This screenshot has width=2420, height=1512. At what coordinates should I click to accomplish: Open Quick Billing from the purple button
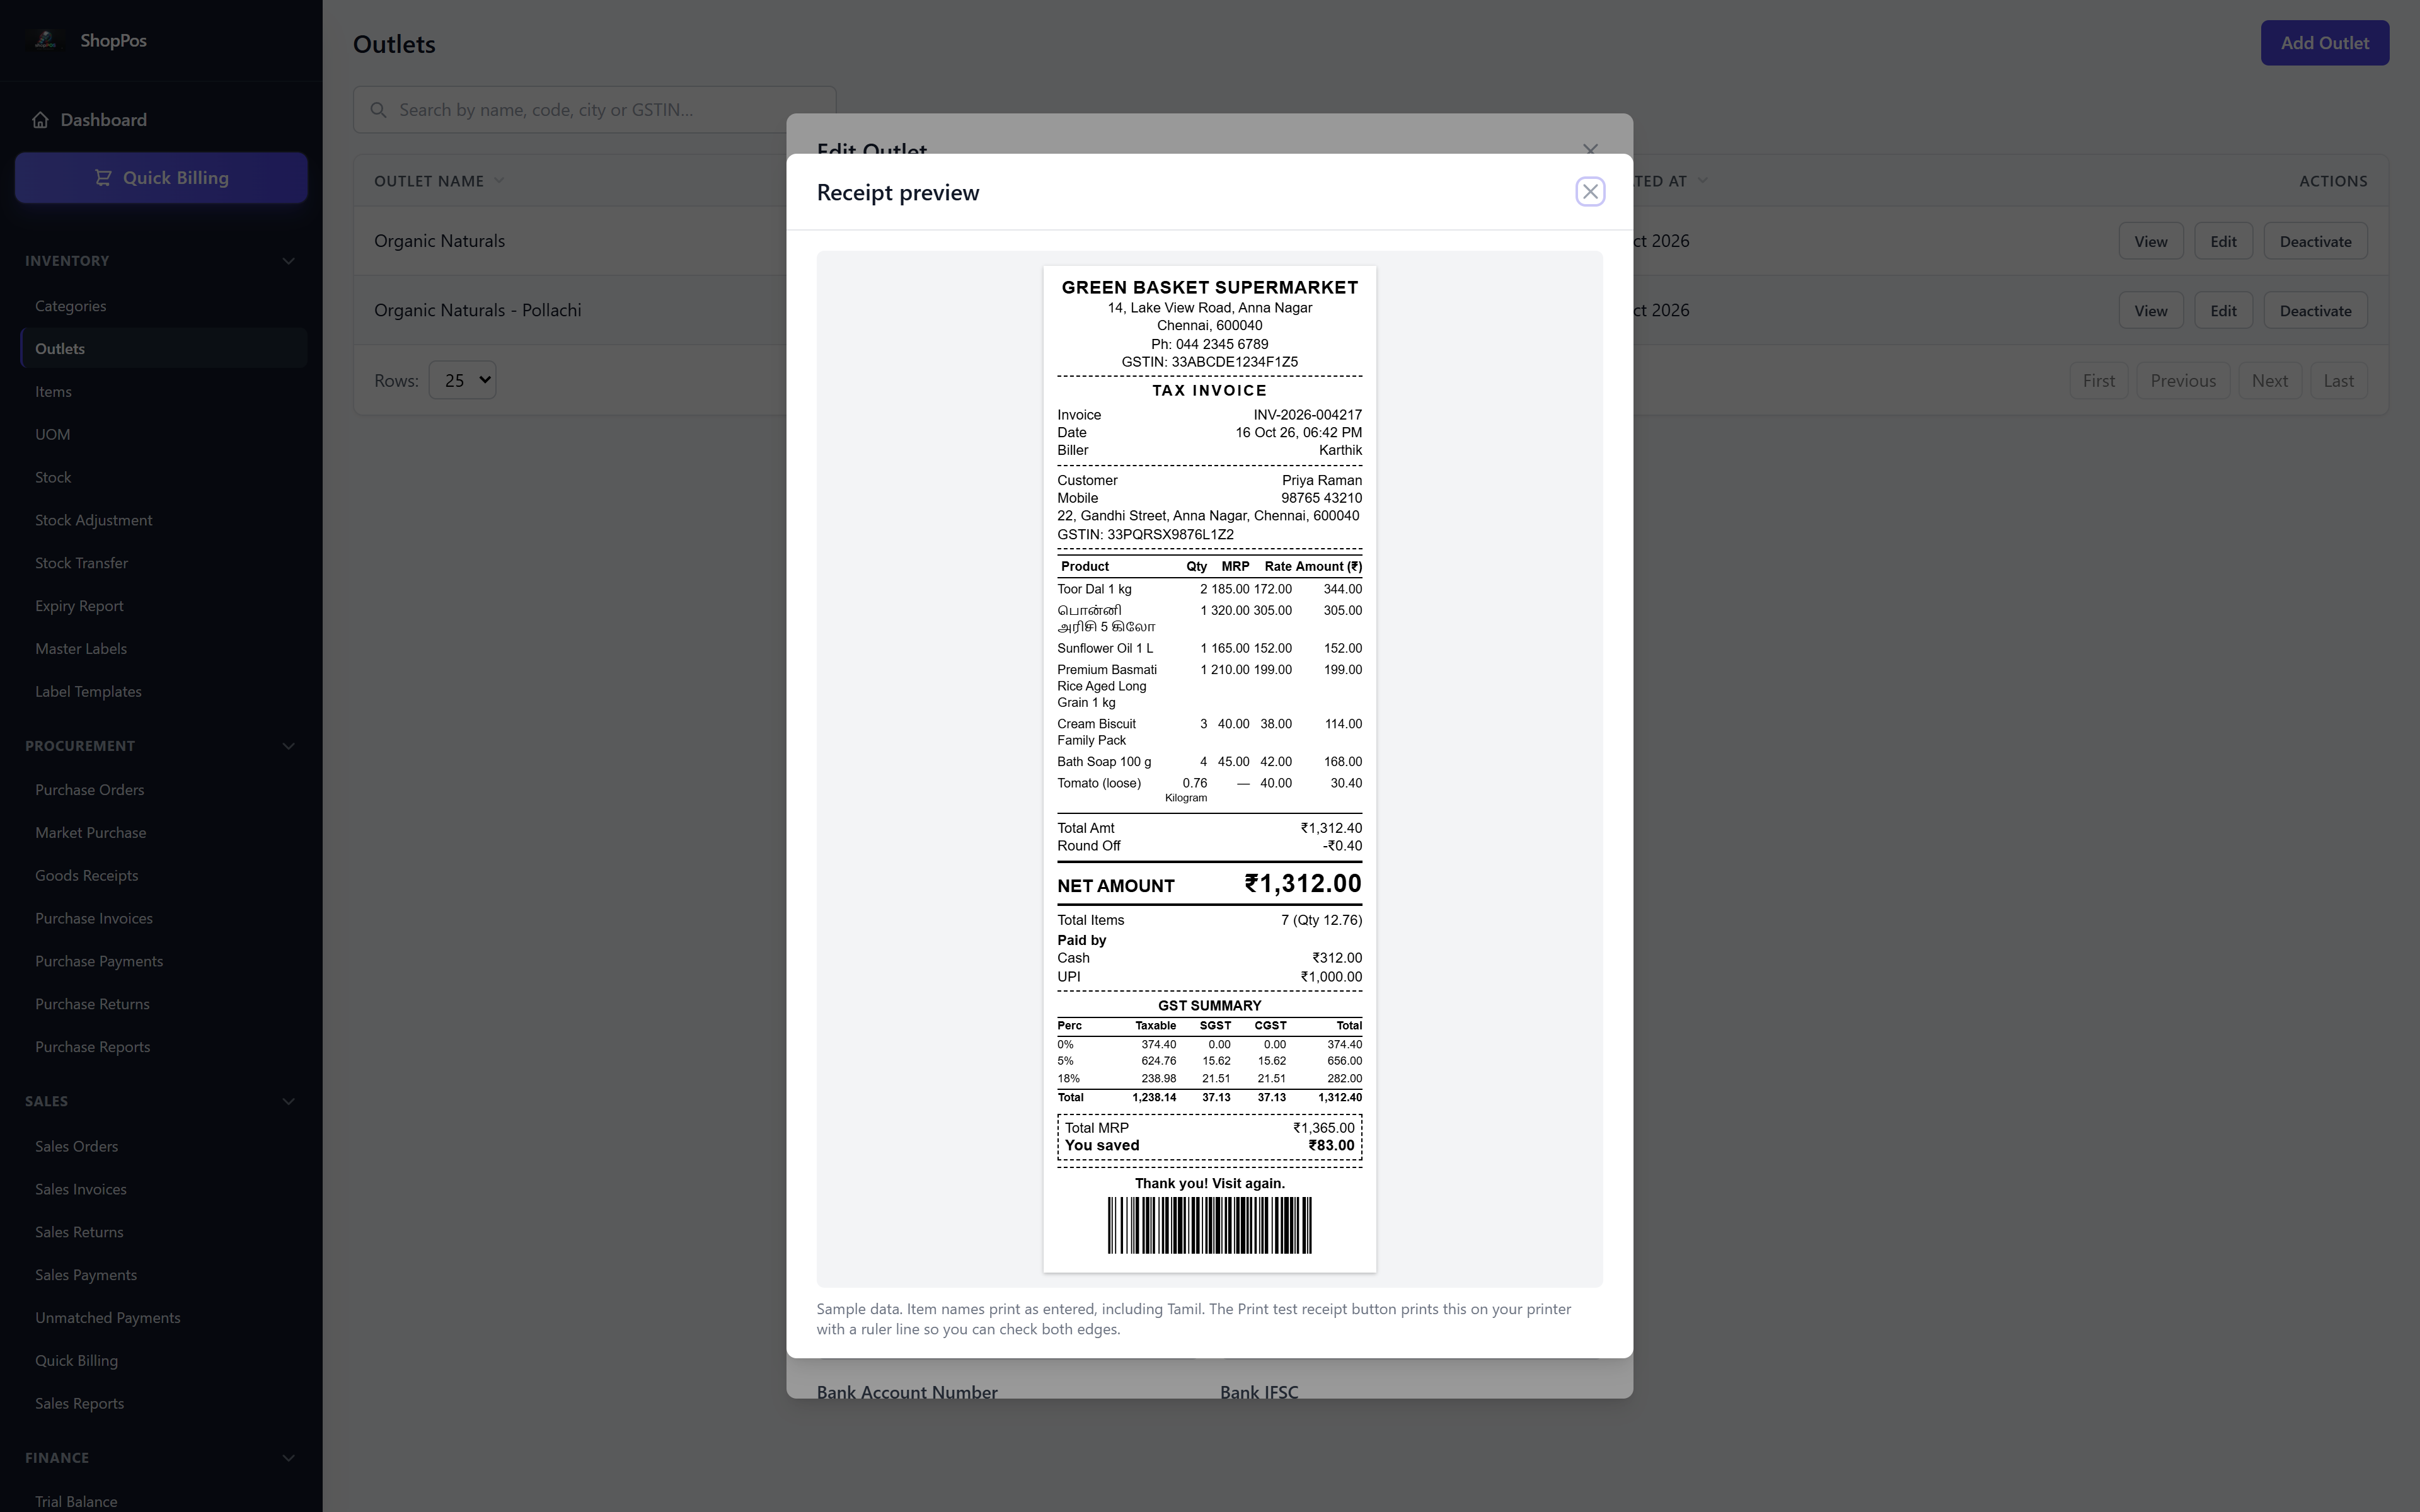click(161, 178)
